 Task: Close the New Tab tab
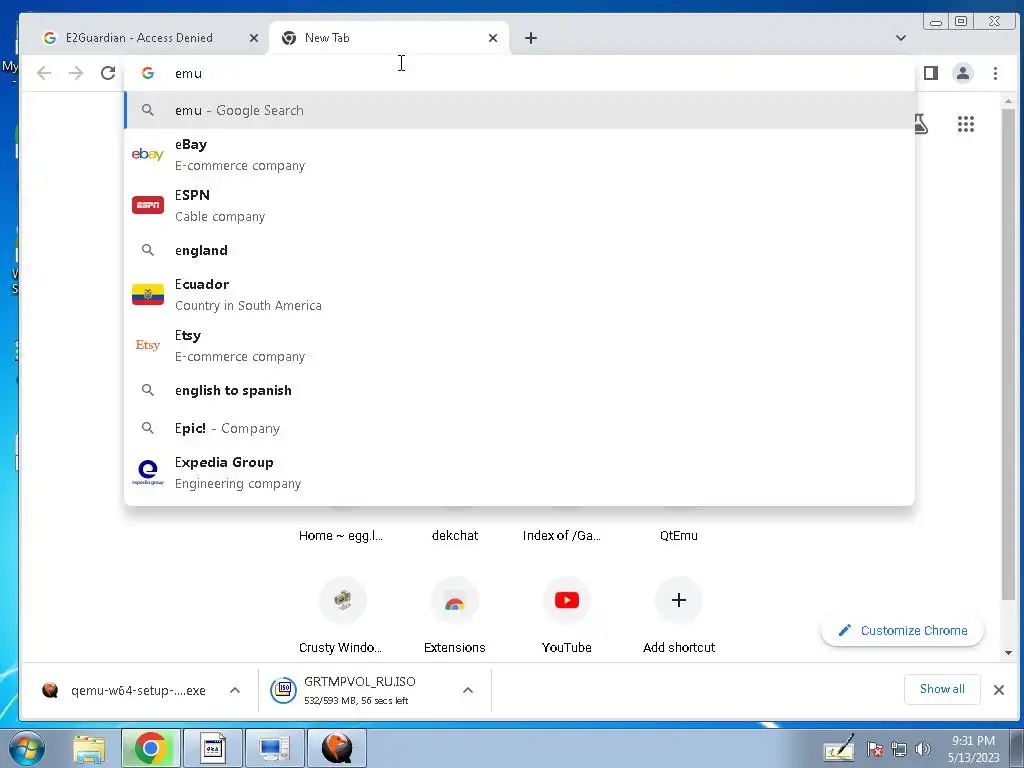493,38
